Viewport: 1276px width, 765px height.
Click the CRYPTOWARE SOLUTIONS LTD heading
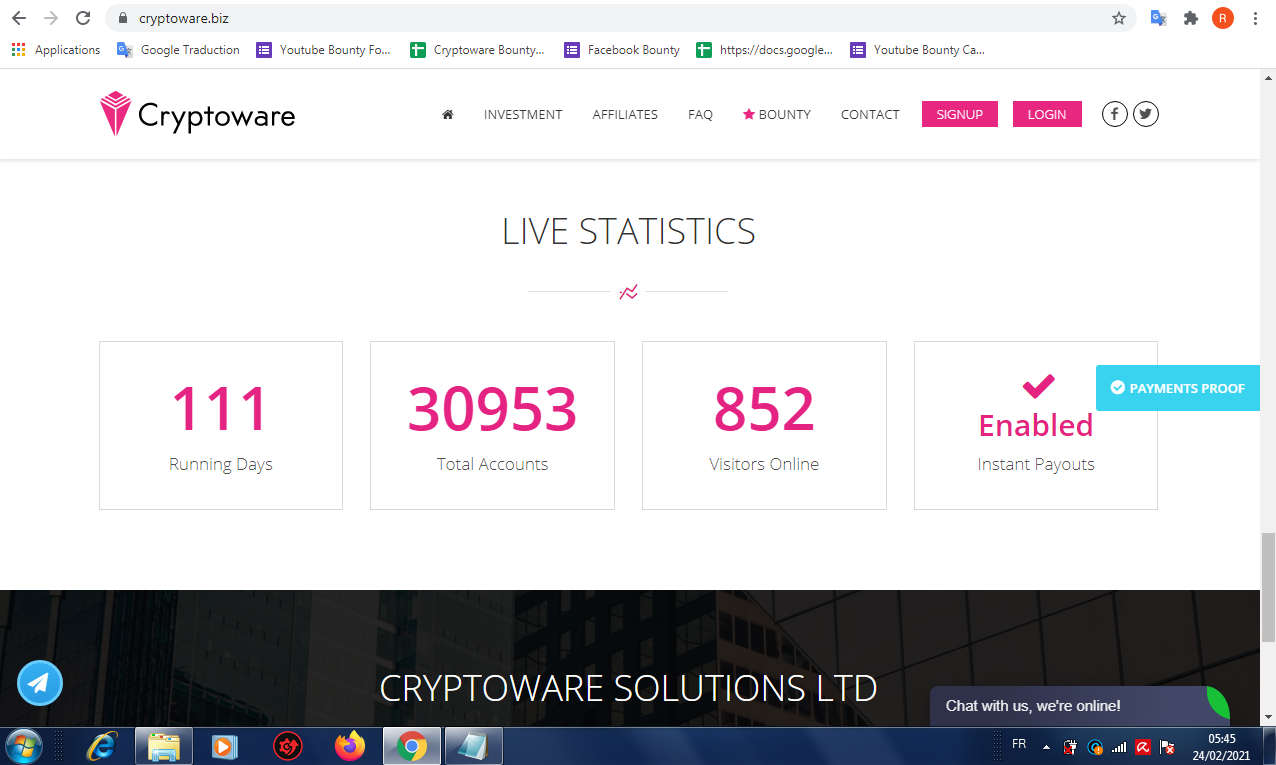(x=628, y=688)
